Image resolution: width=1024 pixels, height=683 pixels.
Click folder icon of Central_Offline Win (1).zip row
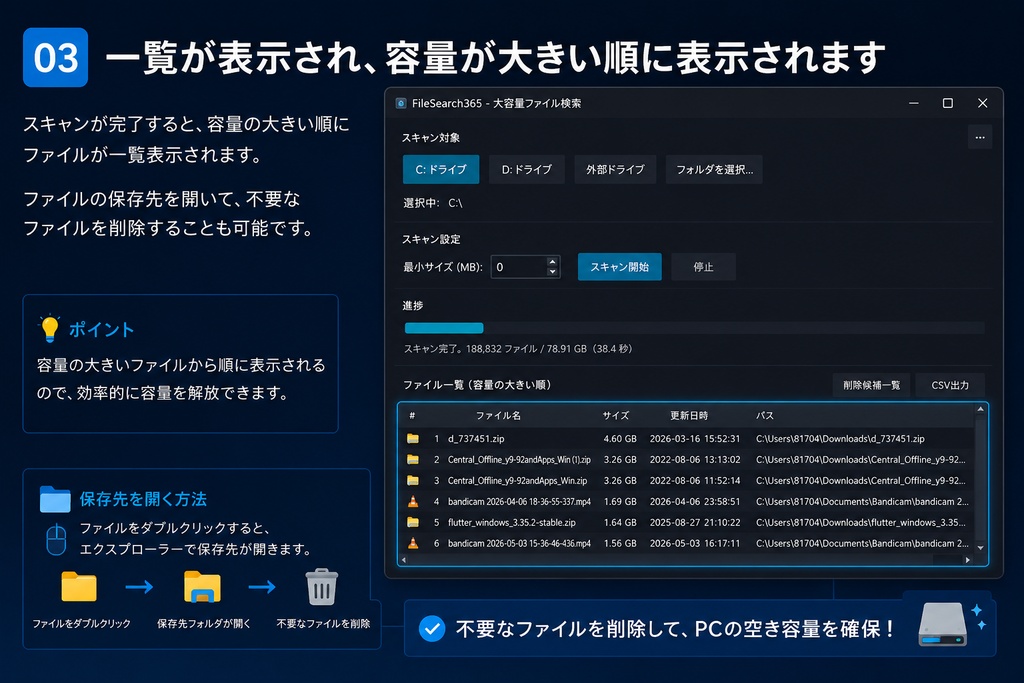[x=413, y=460]
